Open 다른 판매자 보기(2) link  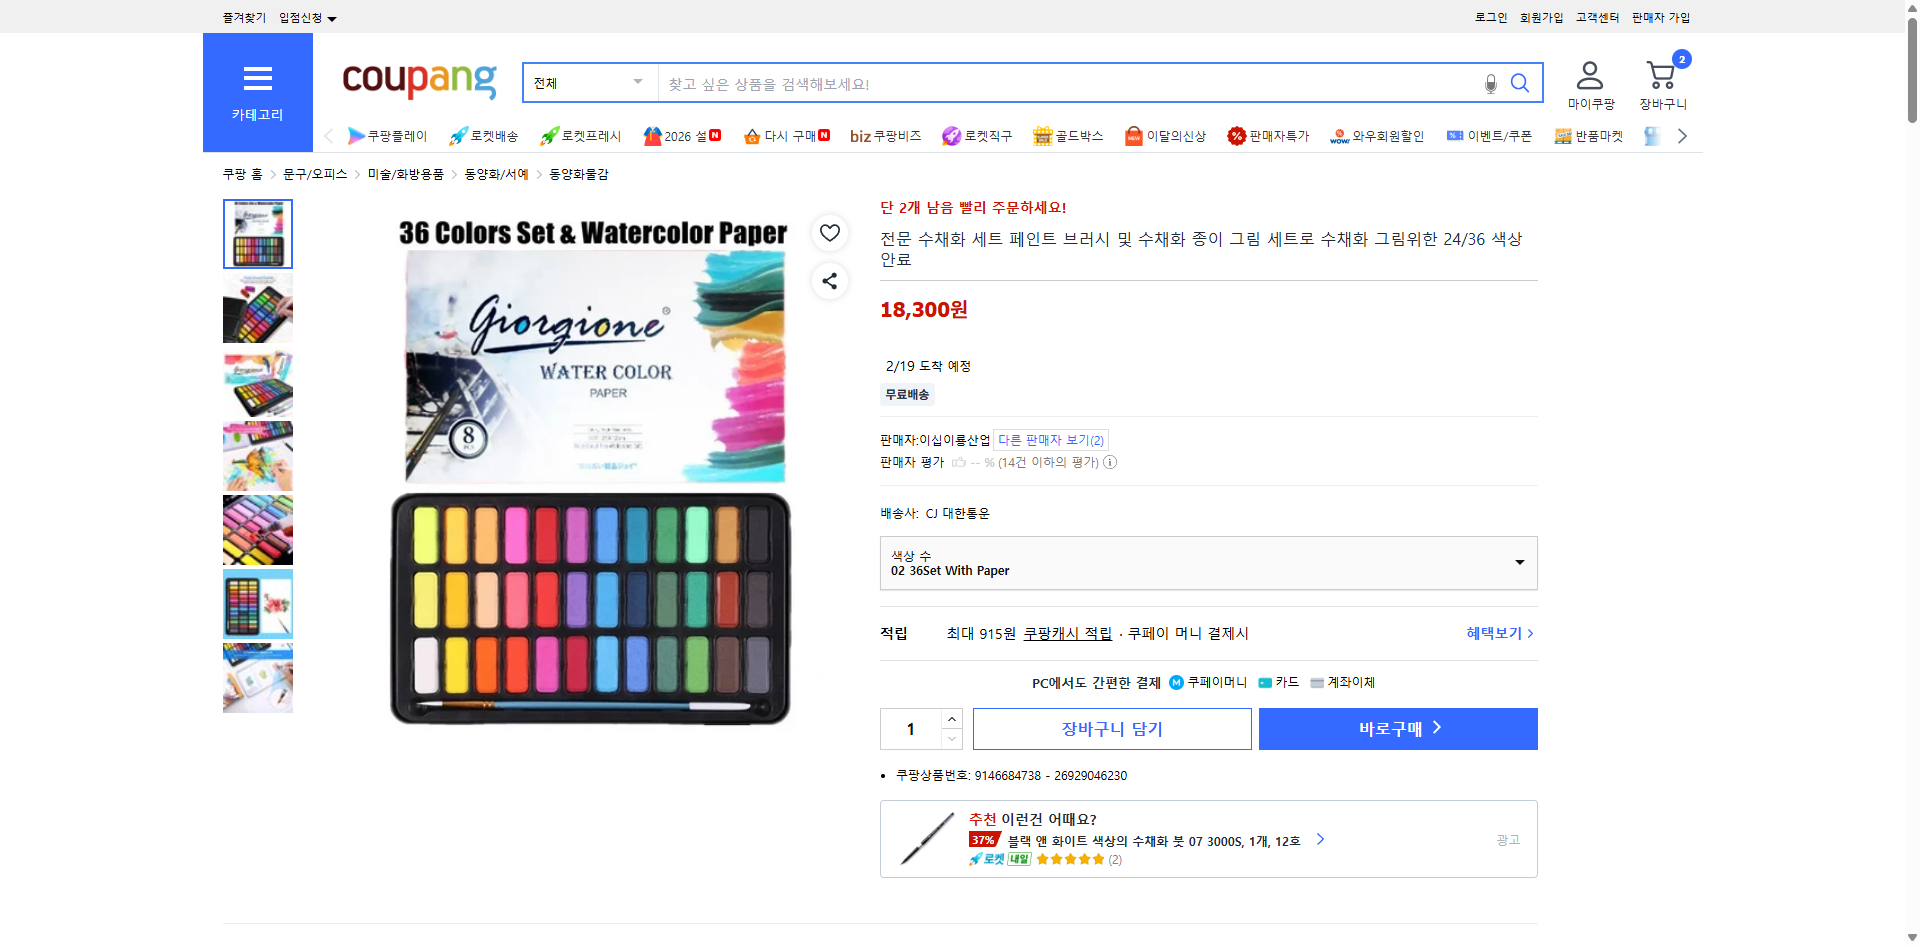click(1048, 439)
